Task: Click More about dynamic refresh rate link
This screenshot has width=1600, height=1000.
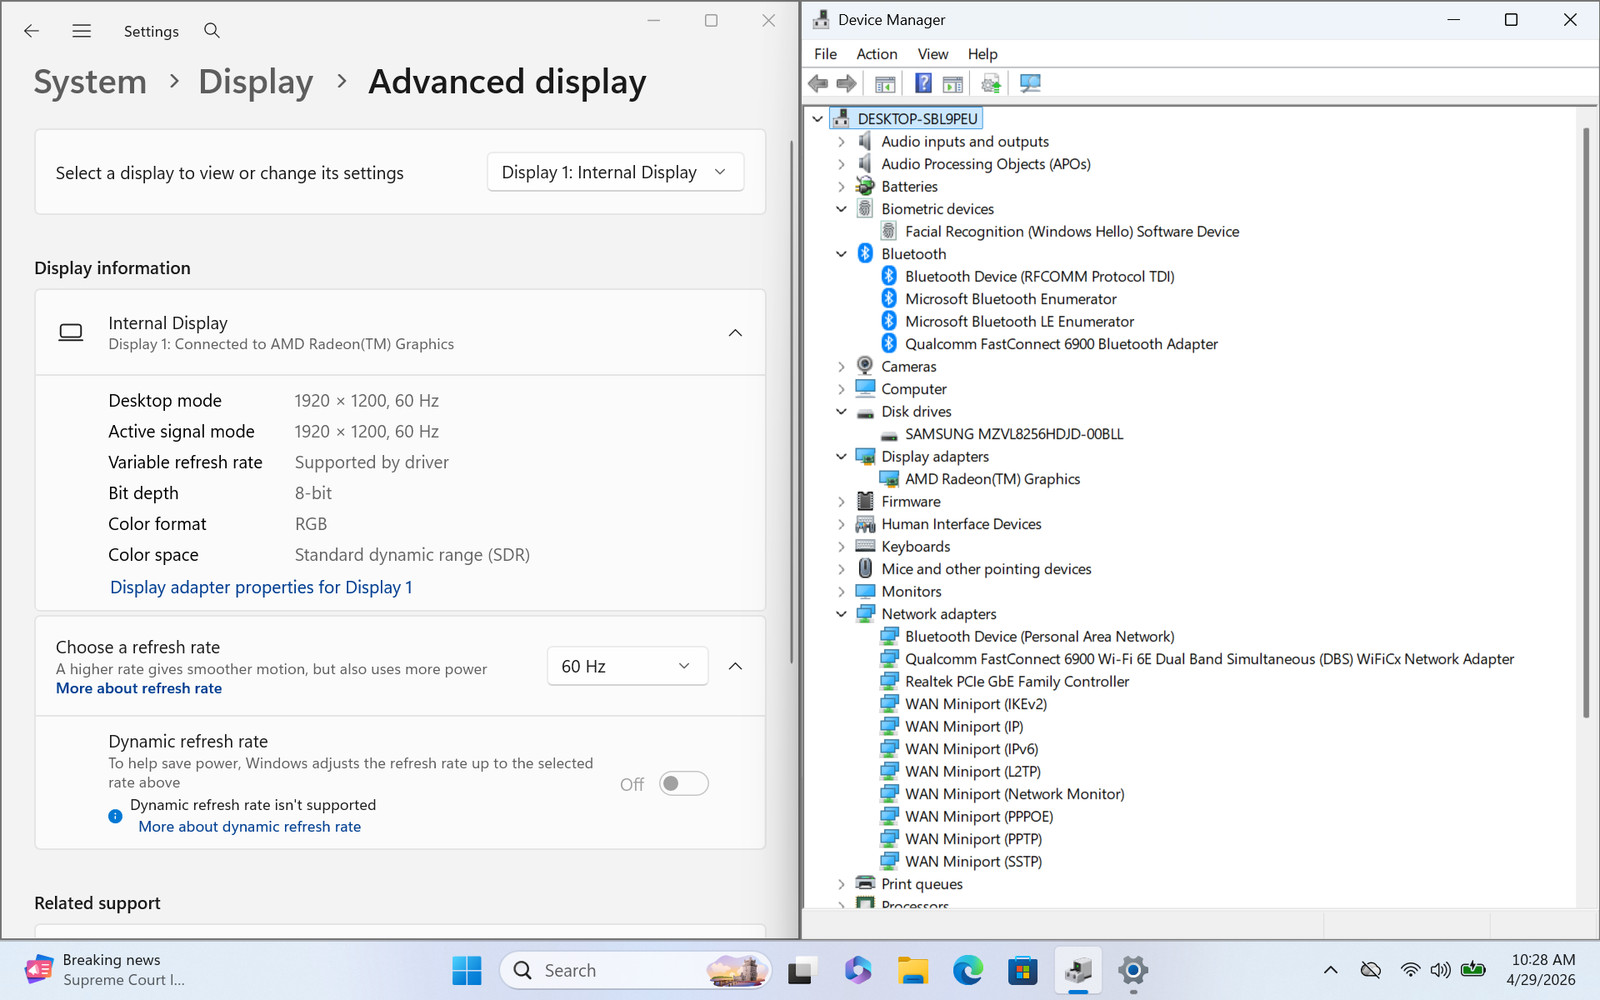Action: click(250, 827)
